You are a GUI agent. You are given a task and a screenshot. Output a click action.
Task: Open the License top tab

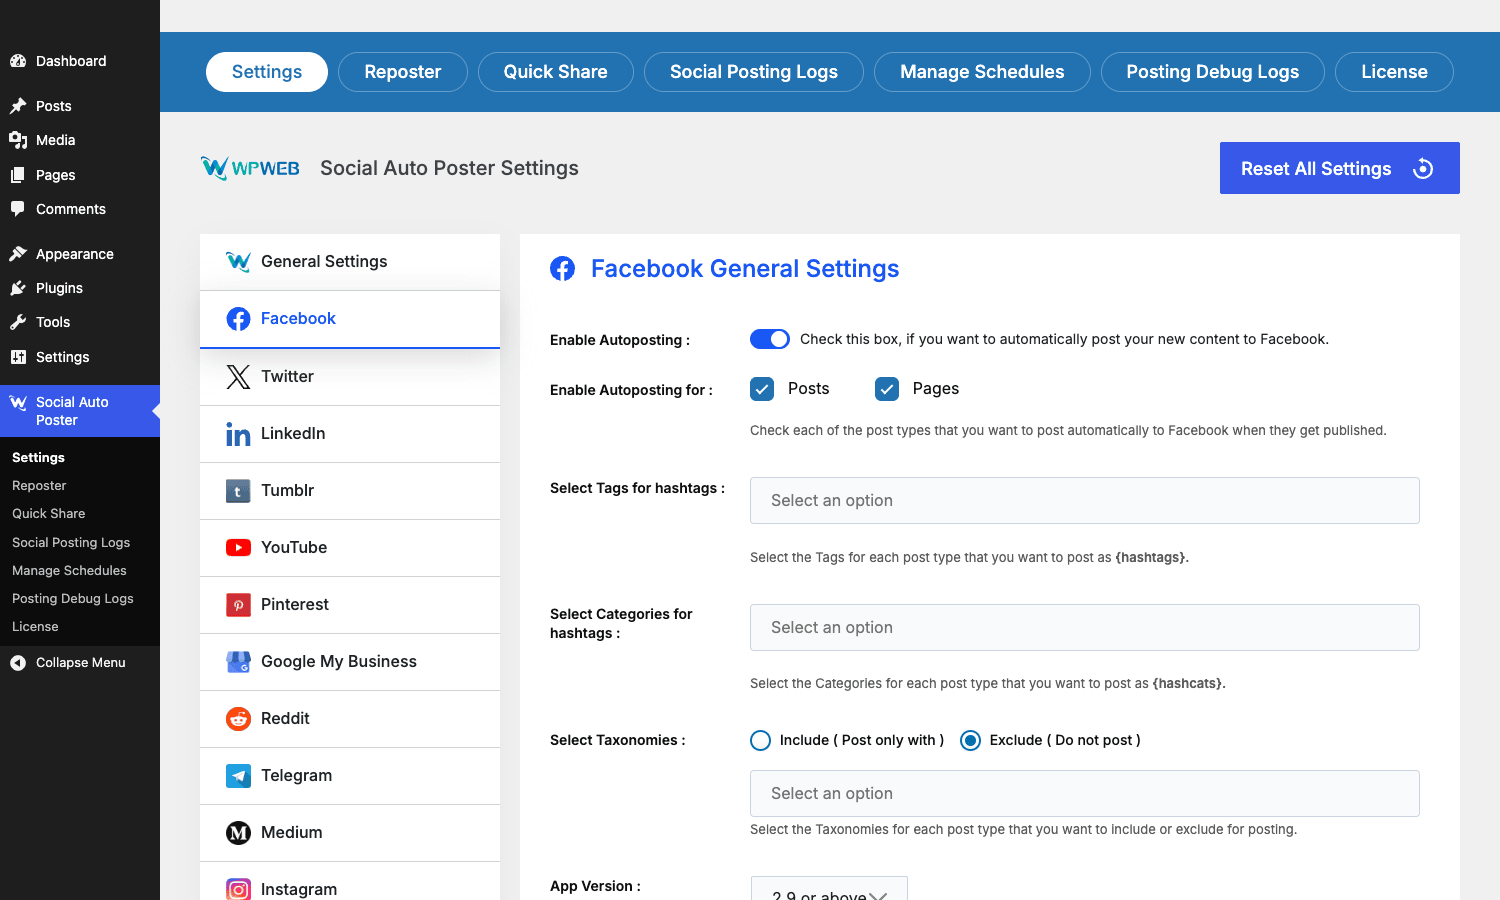point(1394,72)
